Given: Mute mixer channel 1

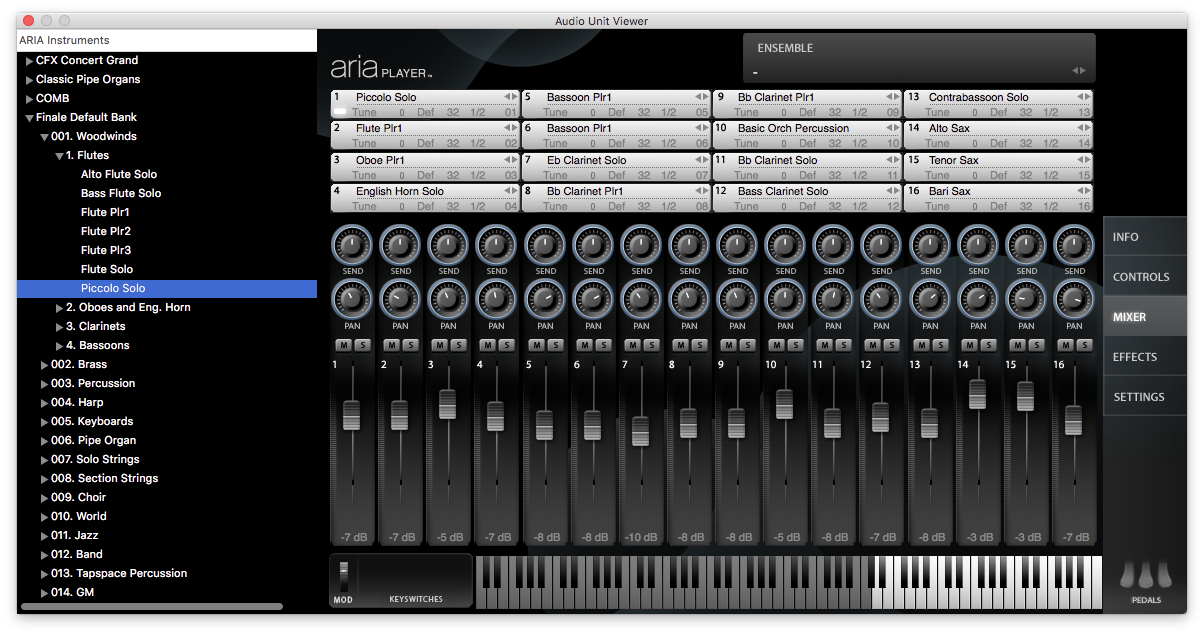Looking at the screenshot, I should tap(343, 345).
